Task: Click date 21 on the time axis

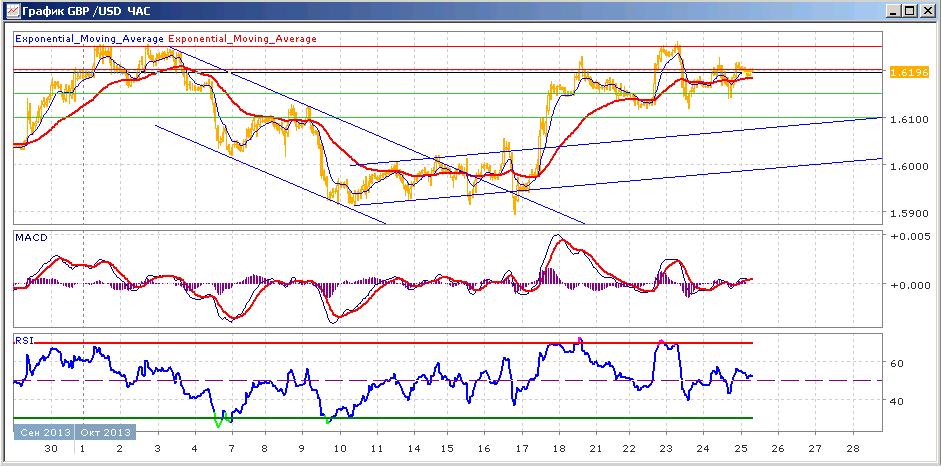Action: 595,449
